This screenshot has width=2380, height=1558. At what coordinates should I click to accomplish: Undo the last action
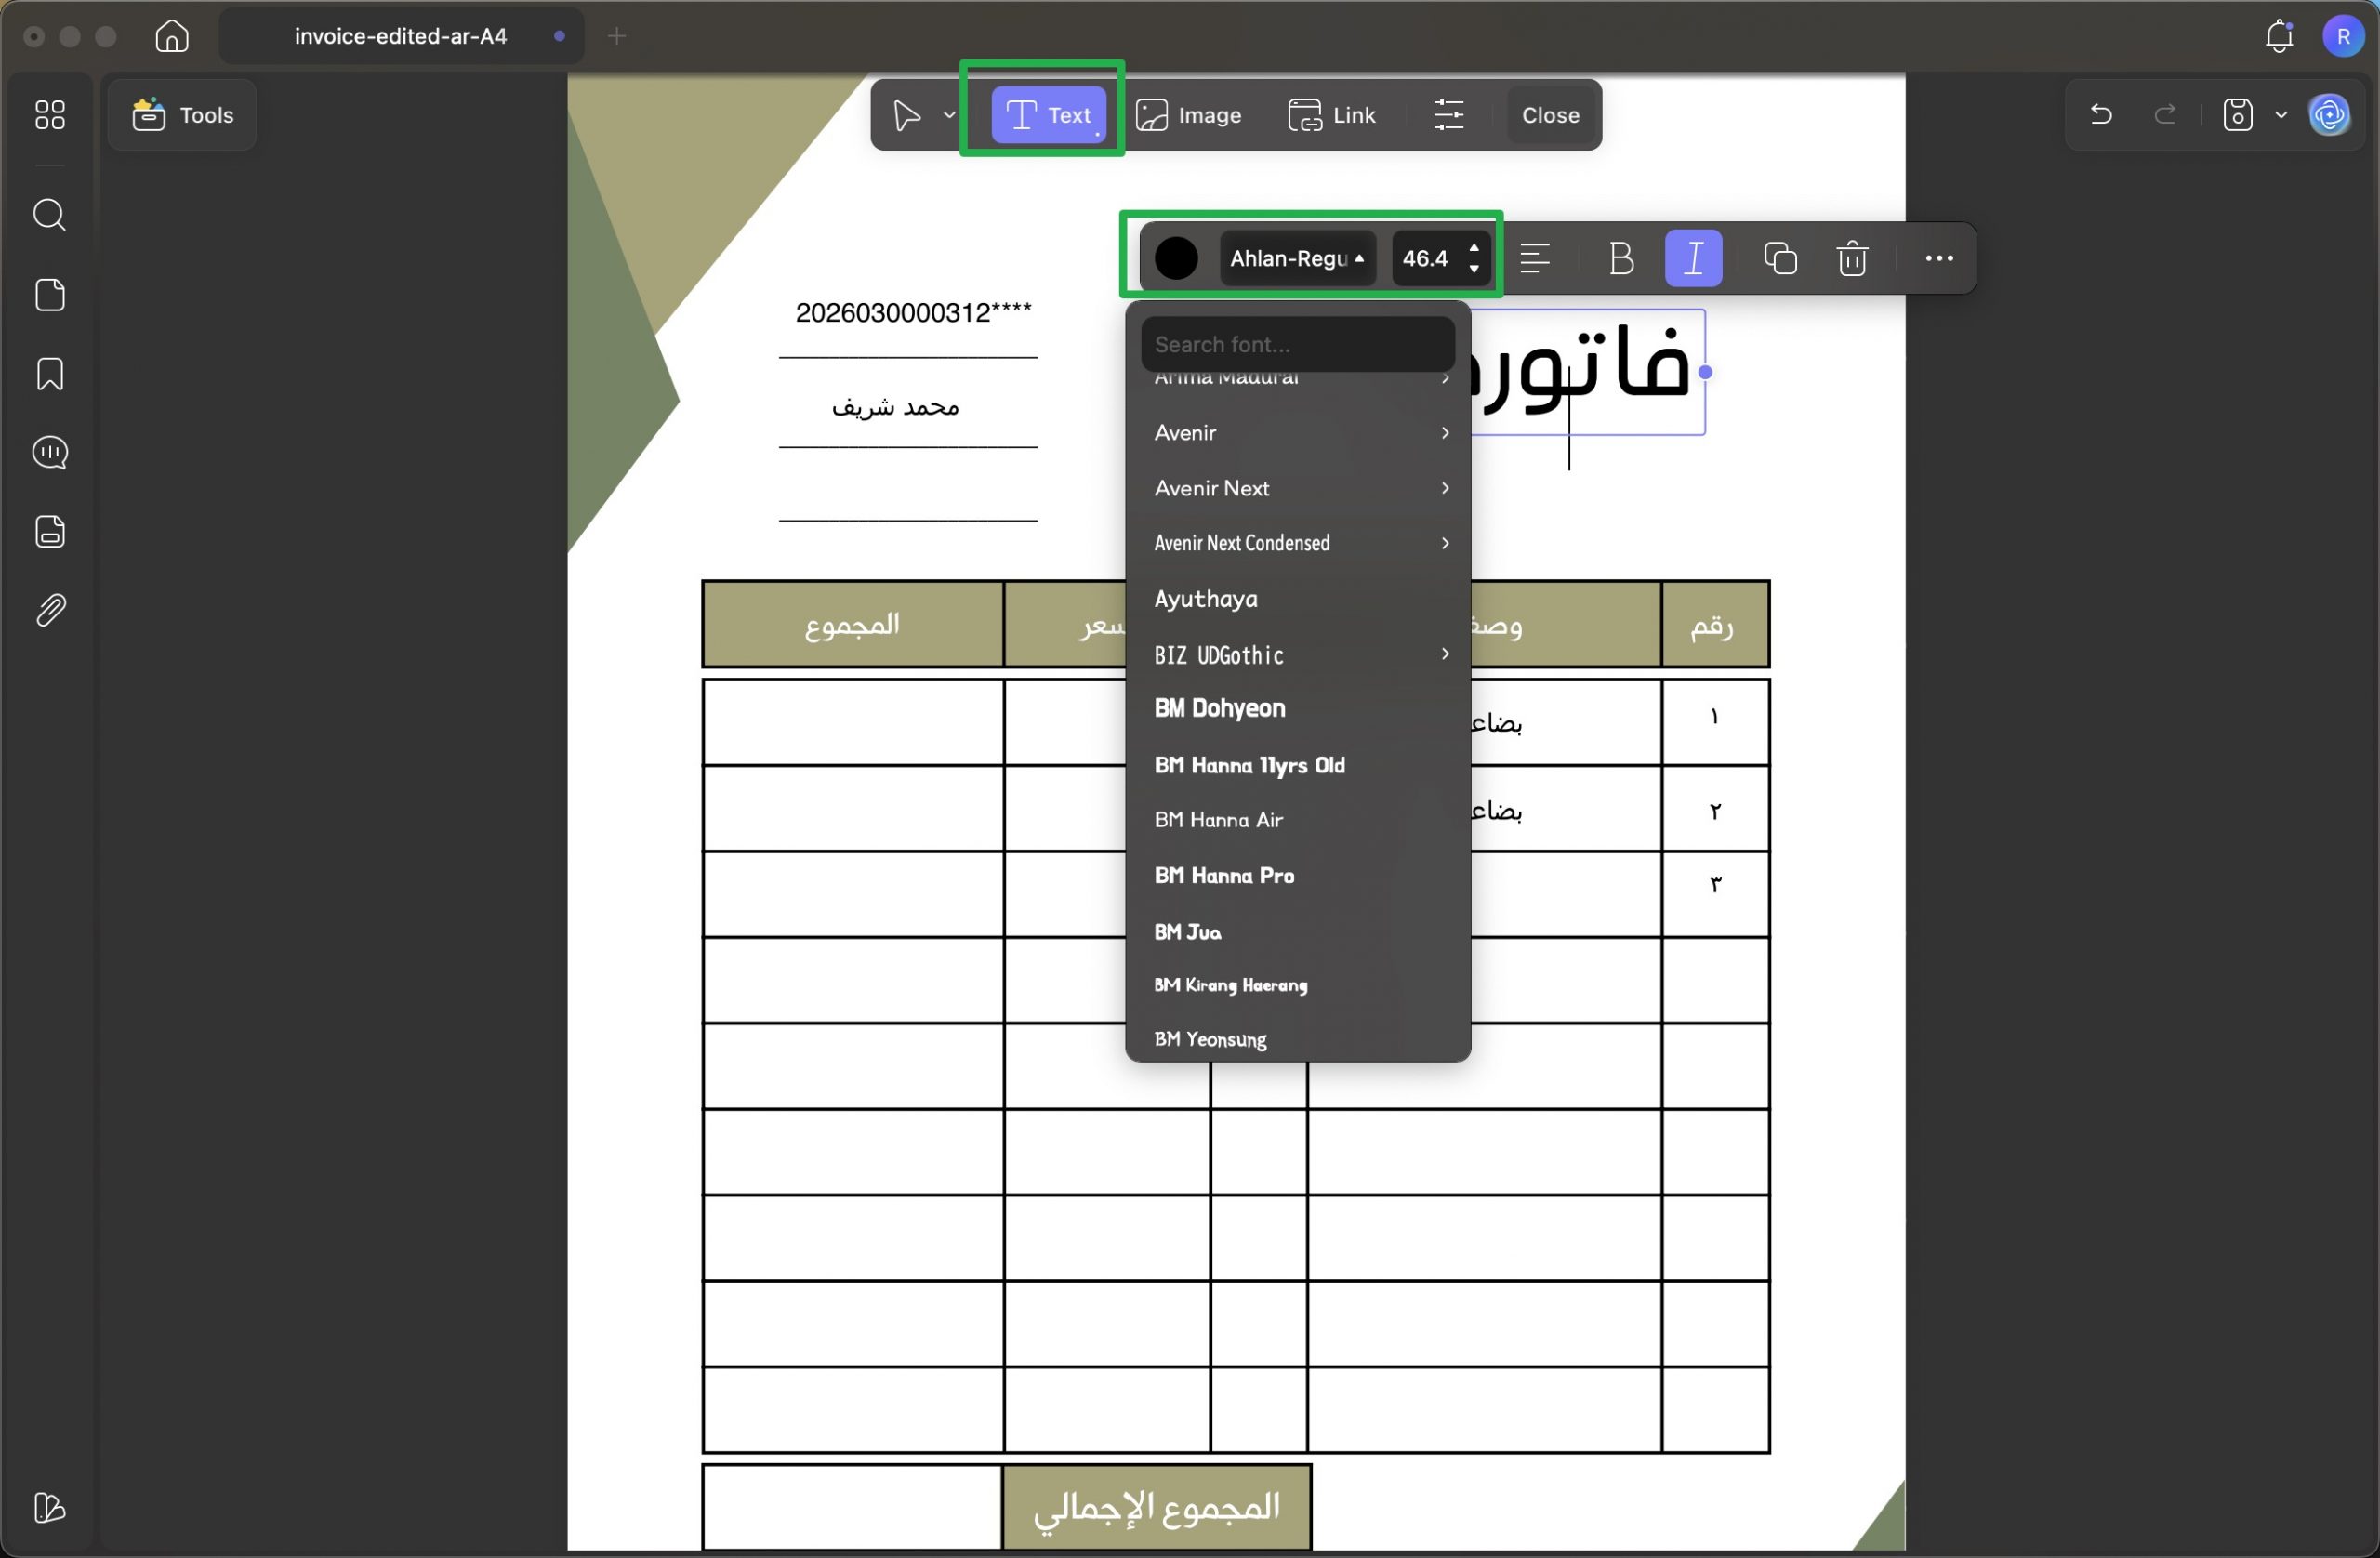tap(2101, 115)
